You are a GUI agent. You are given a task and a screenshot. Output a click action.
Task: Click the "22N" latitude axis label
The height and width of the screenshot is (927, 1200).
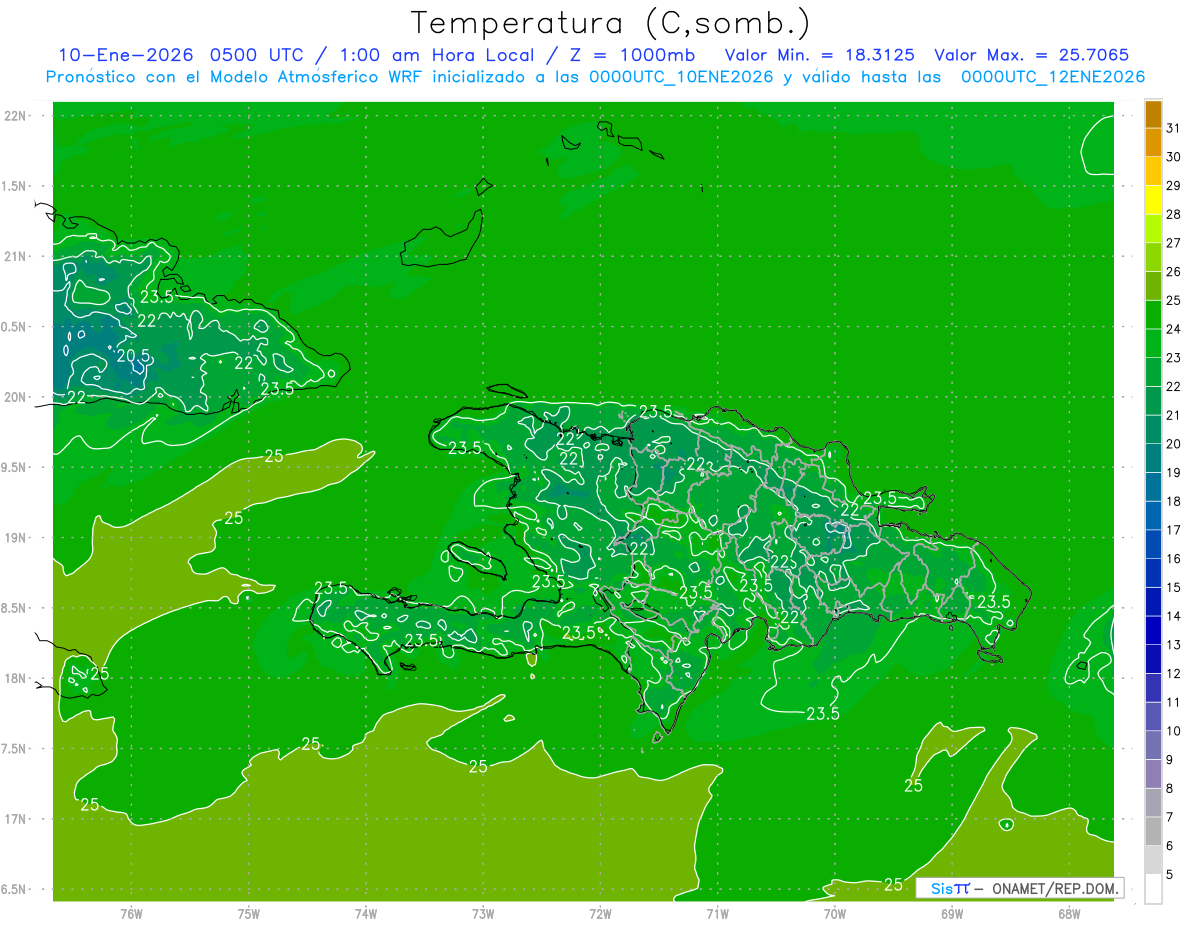(x=15, y=116)
